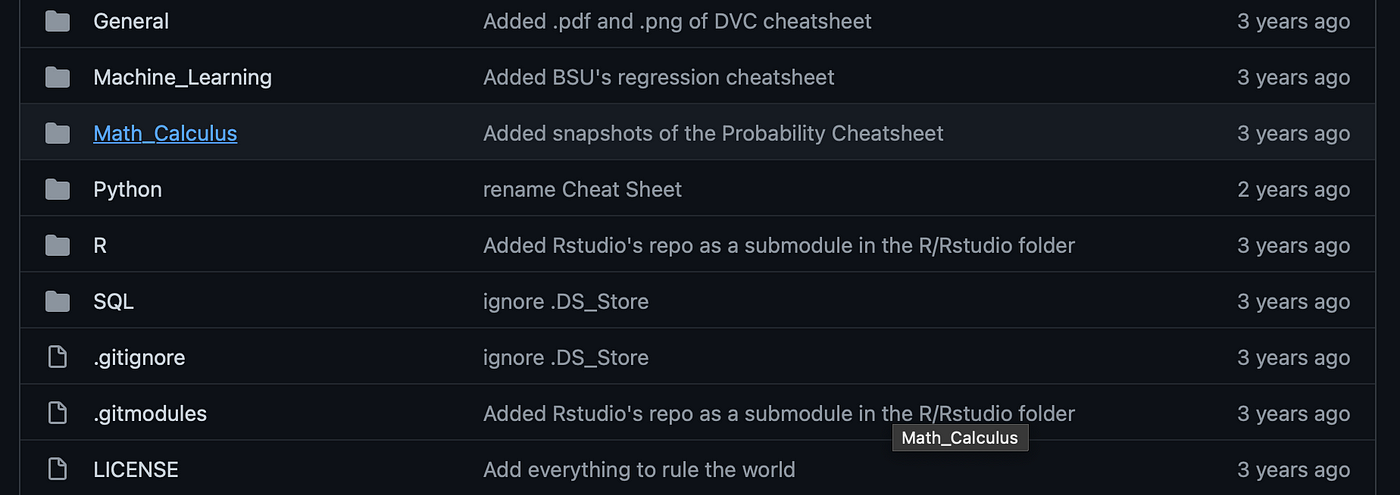Open the Machine_Learning directory
The width and height of the screenshot is (1400, 495).
click(x=182, y=77)
